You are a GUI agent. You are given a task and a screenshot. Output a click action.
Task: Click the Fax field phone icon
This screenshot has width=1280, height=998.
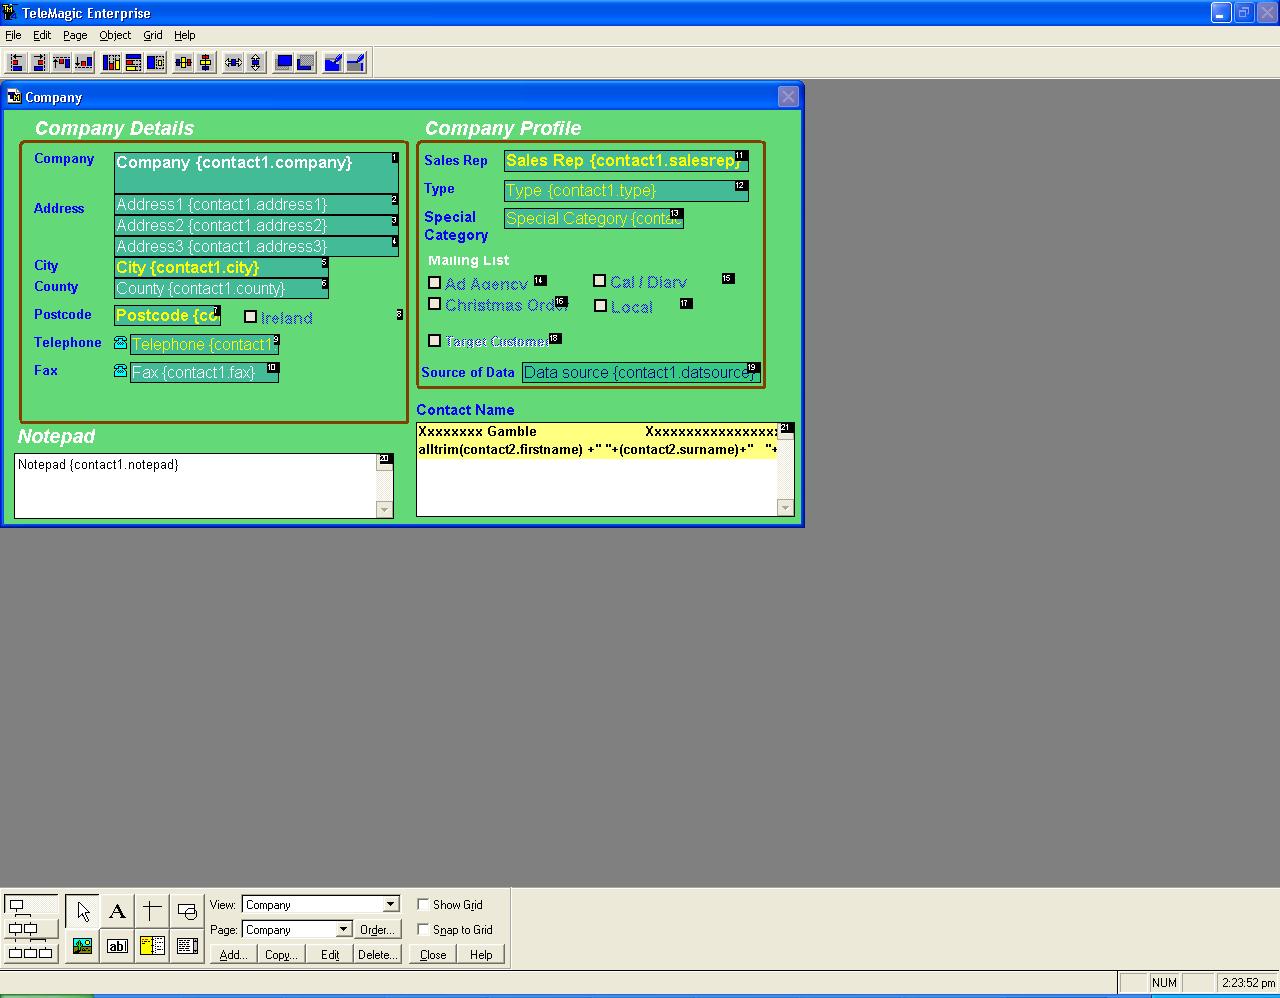coord(121,371)
